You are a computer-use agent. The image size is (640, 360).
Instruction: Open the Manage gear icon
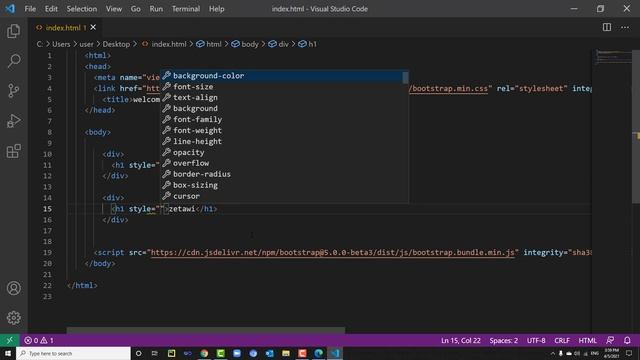pos(13,318)
